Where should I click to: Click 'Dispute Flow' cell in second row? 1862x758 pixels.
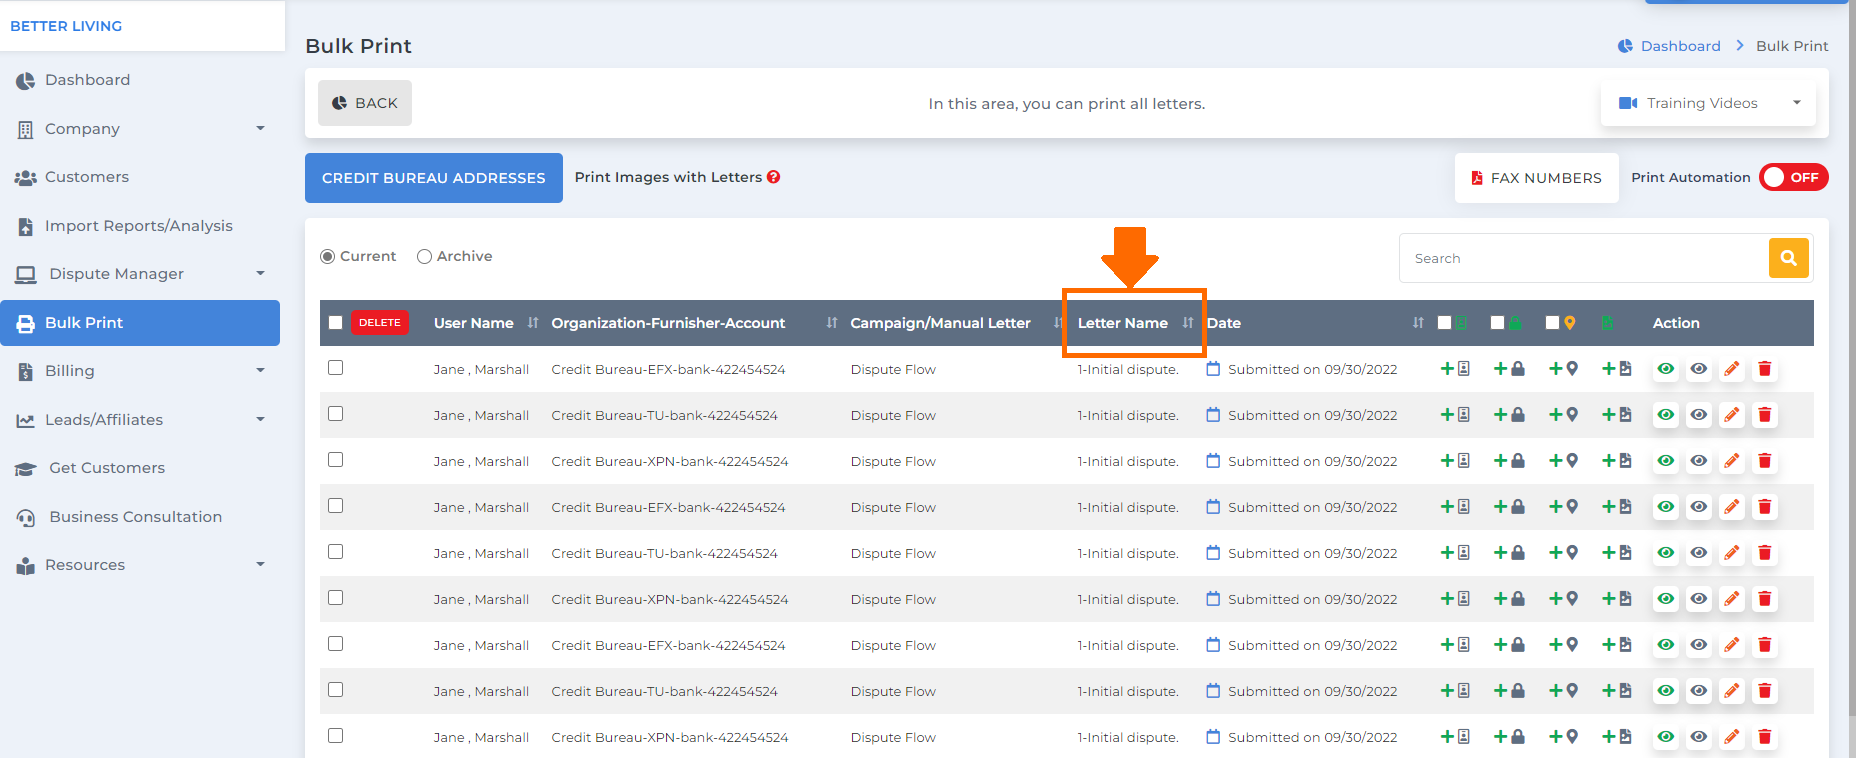pyautogui.click(x=893, y=415)
